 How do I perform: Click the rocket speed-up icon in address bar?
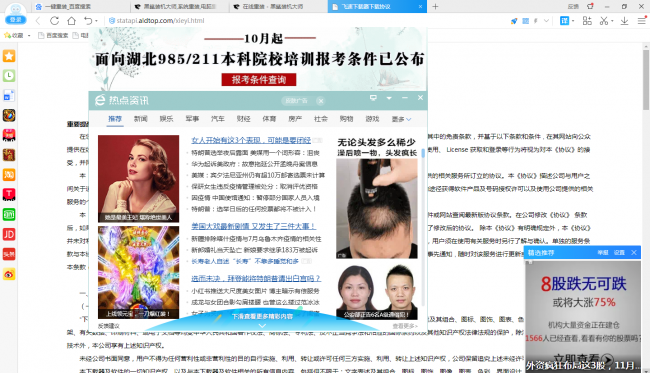[514, 21]
